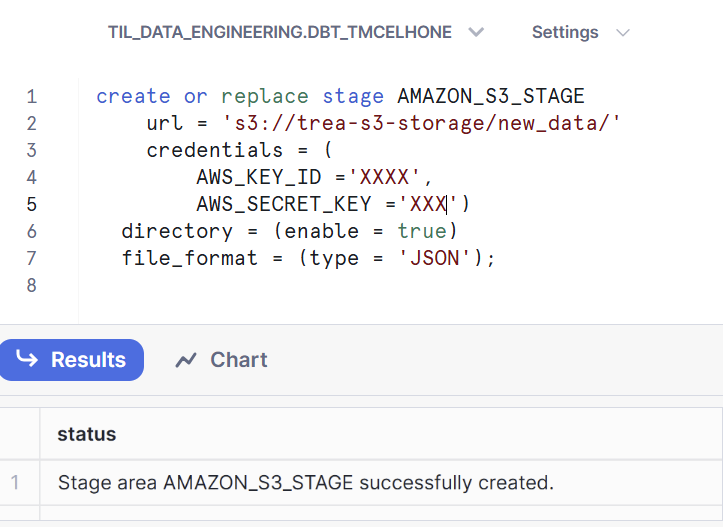Expand the chevron next to Settings
The height and width of the screenshot is (527, 723).
point(623,33)
